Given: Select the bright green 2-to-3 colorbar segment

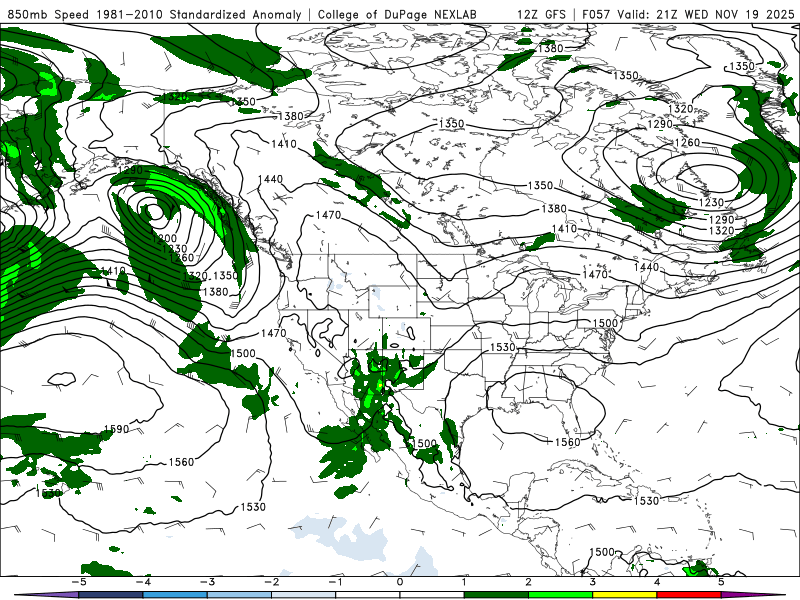Looking at the screenshot, I should pyautogui.click(x=561, y=595).
